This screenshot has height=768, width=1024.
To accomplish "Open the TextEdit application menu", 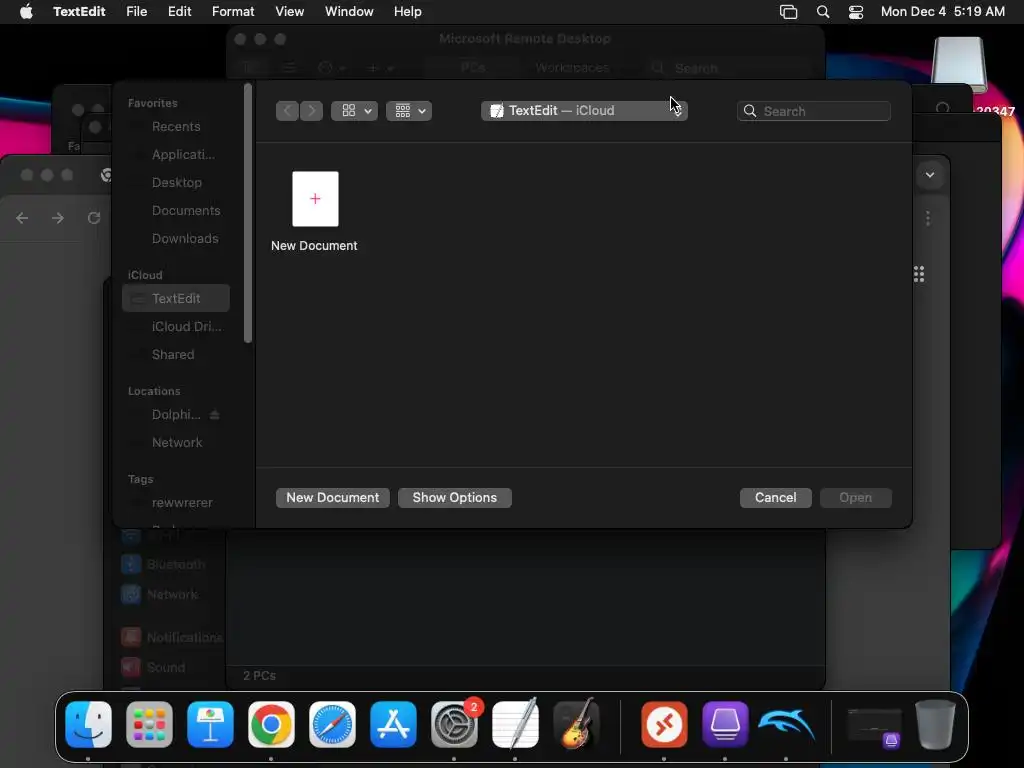I will pos(79,12).
